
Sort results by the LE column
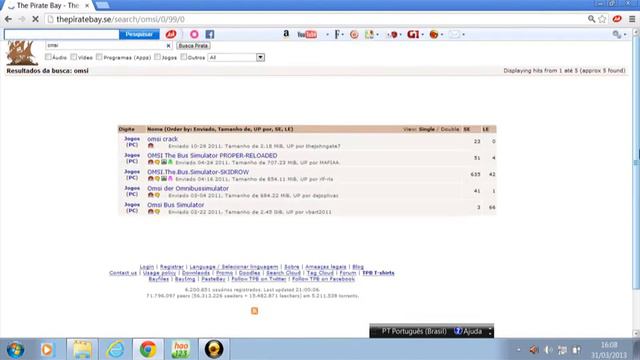coord(485,129)
